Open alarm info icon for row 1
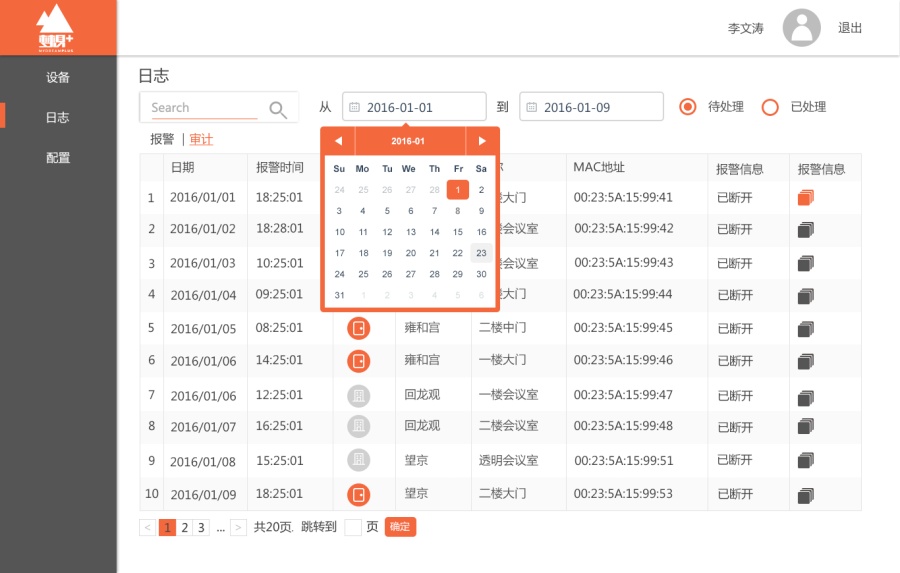Viewport: 900px width, 573px height. [806, 198]
